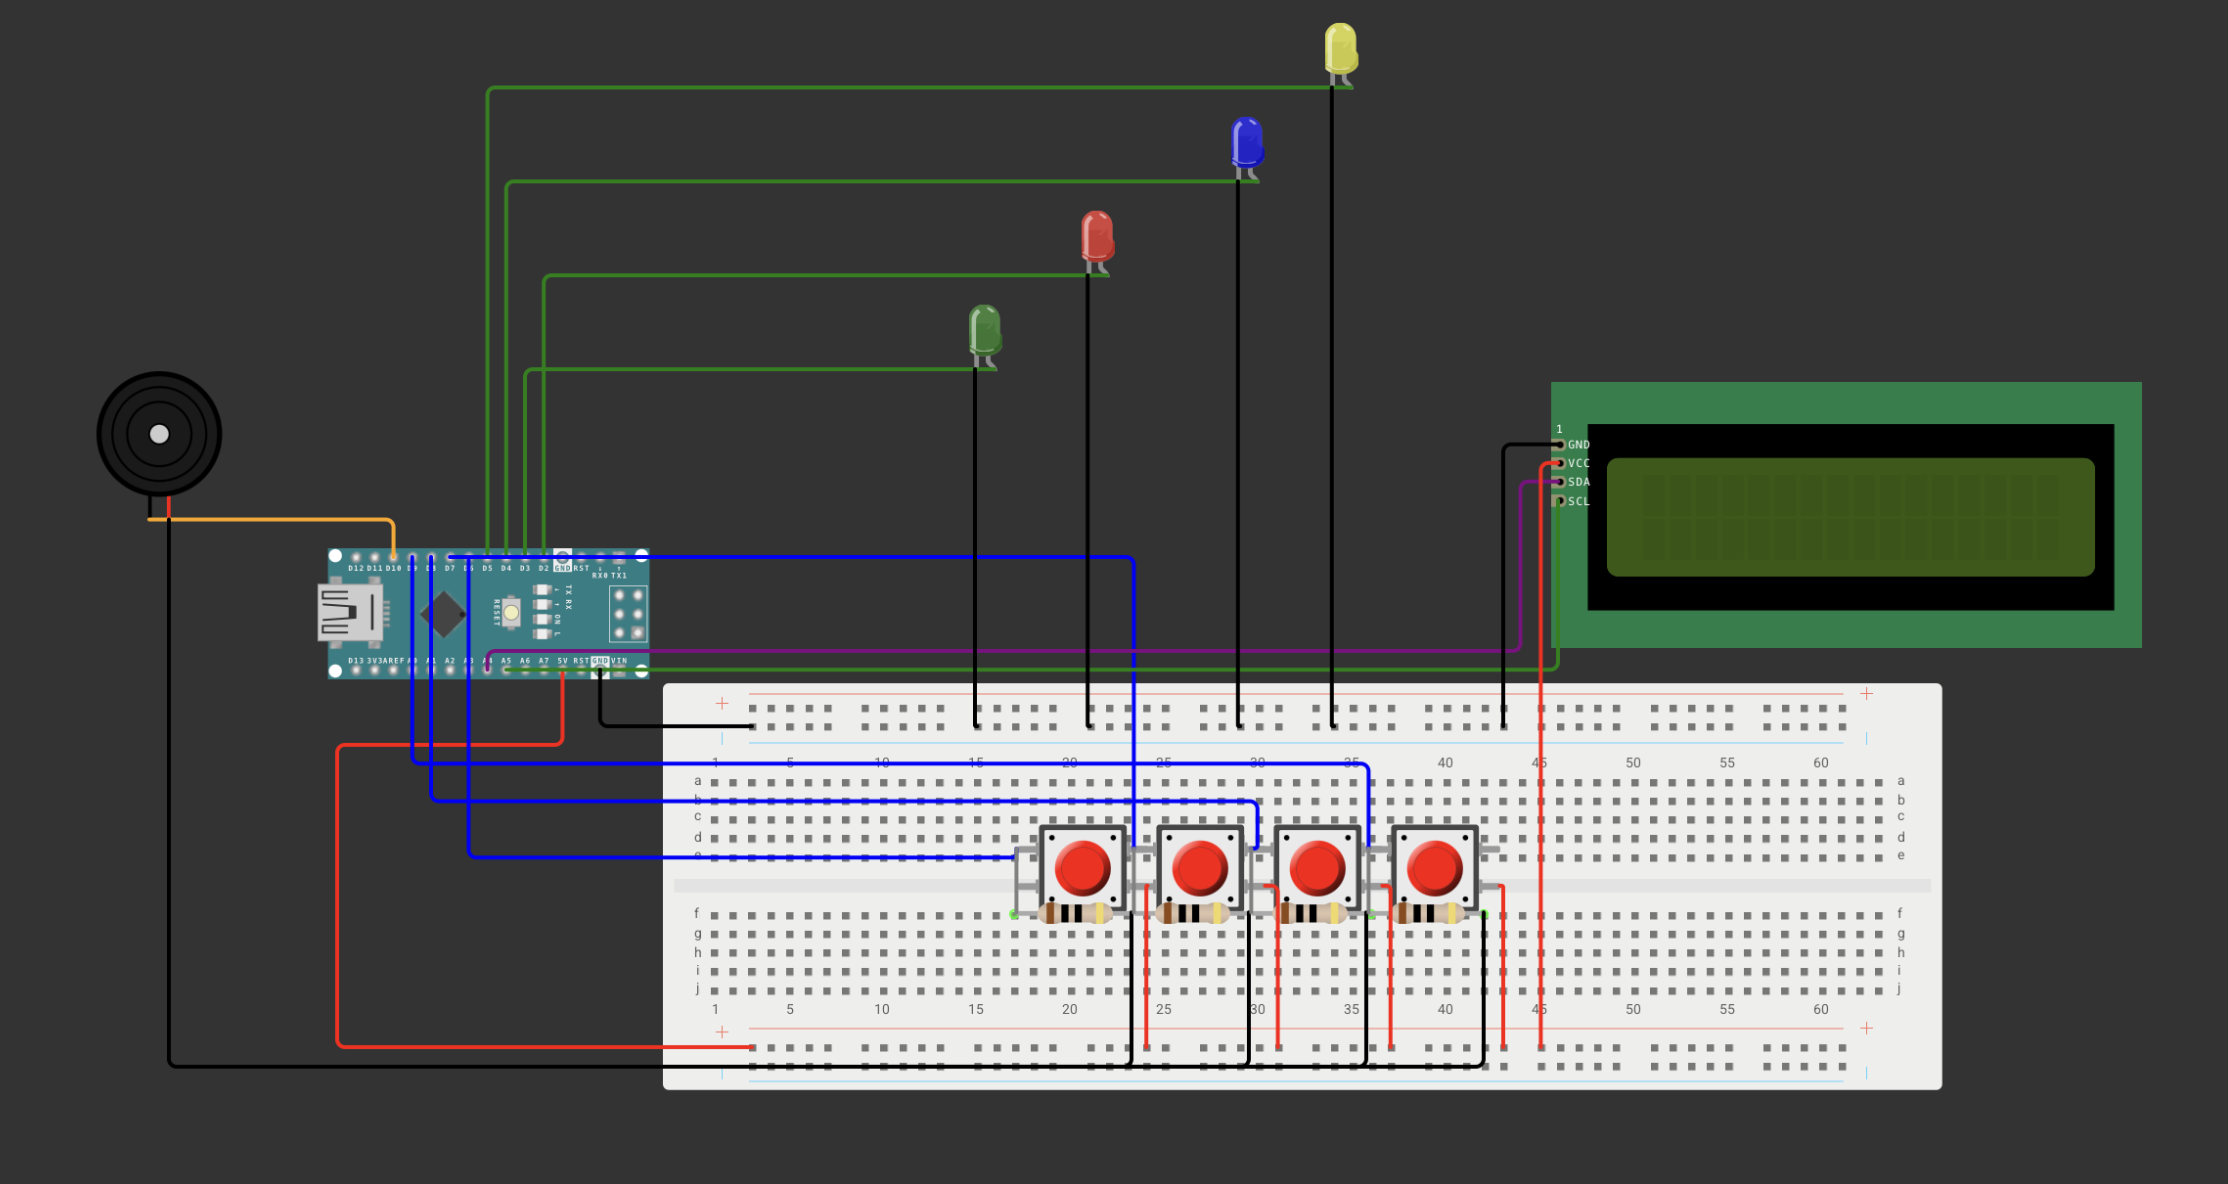The width and height of the screenshot is (2228, 1184).
Task: Click the LCD VCC pin
Action: [1559, 463]
